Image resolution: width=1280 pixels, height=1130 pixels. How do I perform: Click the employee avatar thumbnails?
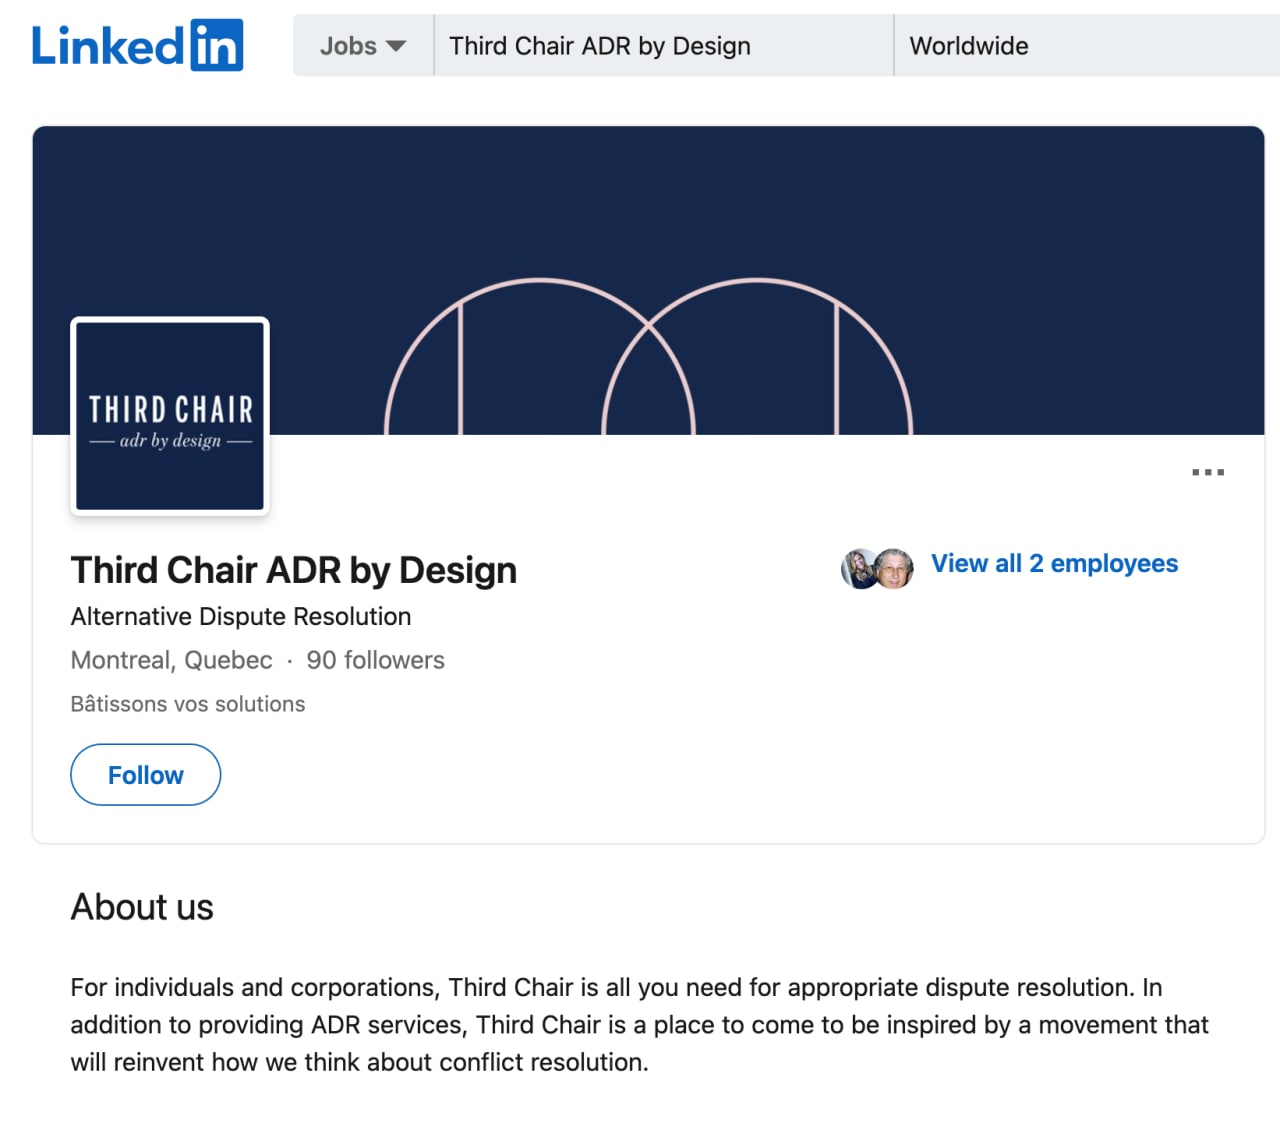[x=877, y=568]
